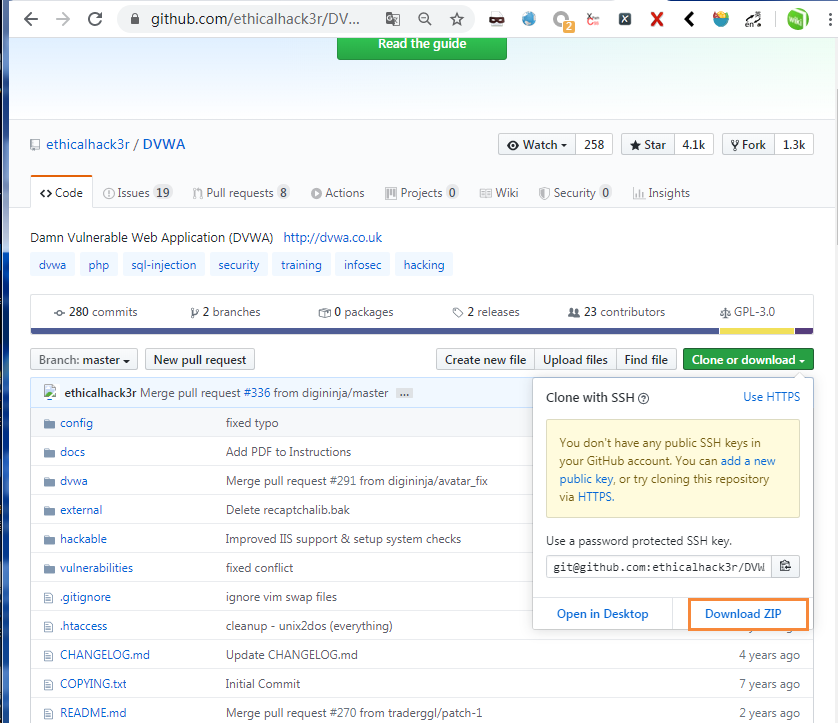Reload the page with the refresh icon
Image resolution: width=838 pixels, height=723 pixels.
pyautogui.click(x=95, y=19)
